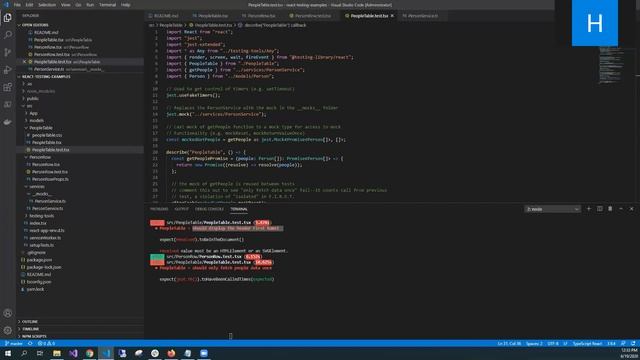Collapse the REACT-TESTING-EXAMPLES folder section

(x=46, y=76)
